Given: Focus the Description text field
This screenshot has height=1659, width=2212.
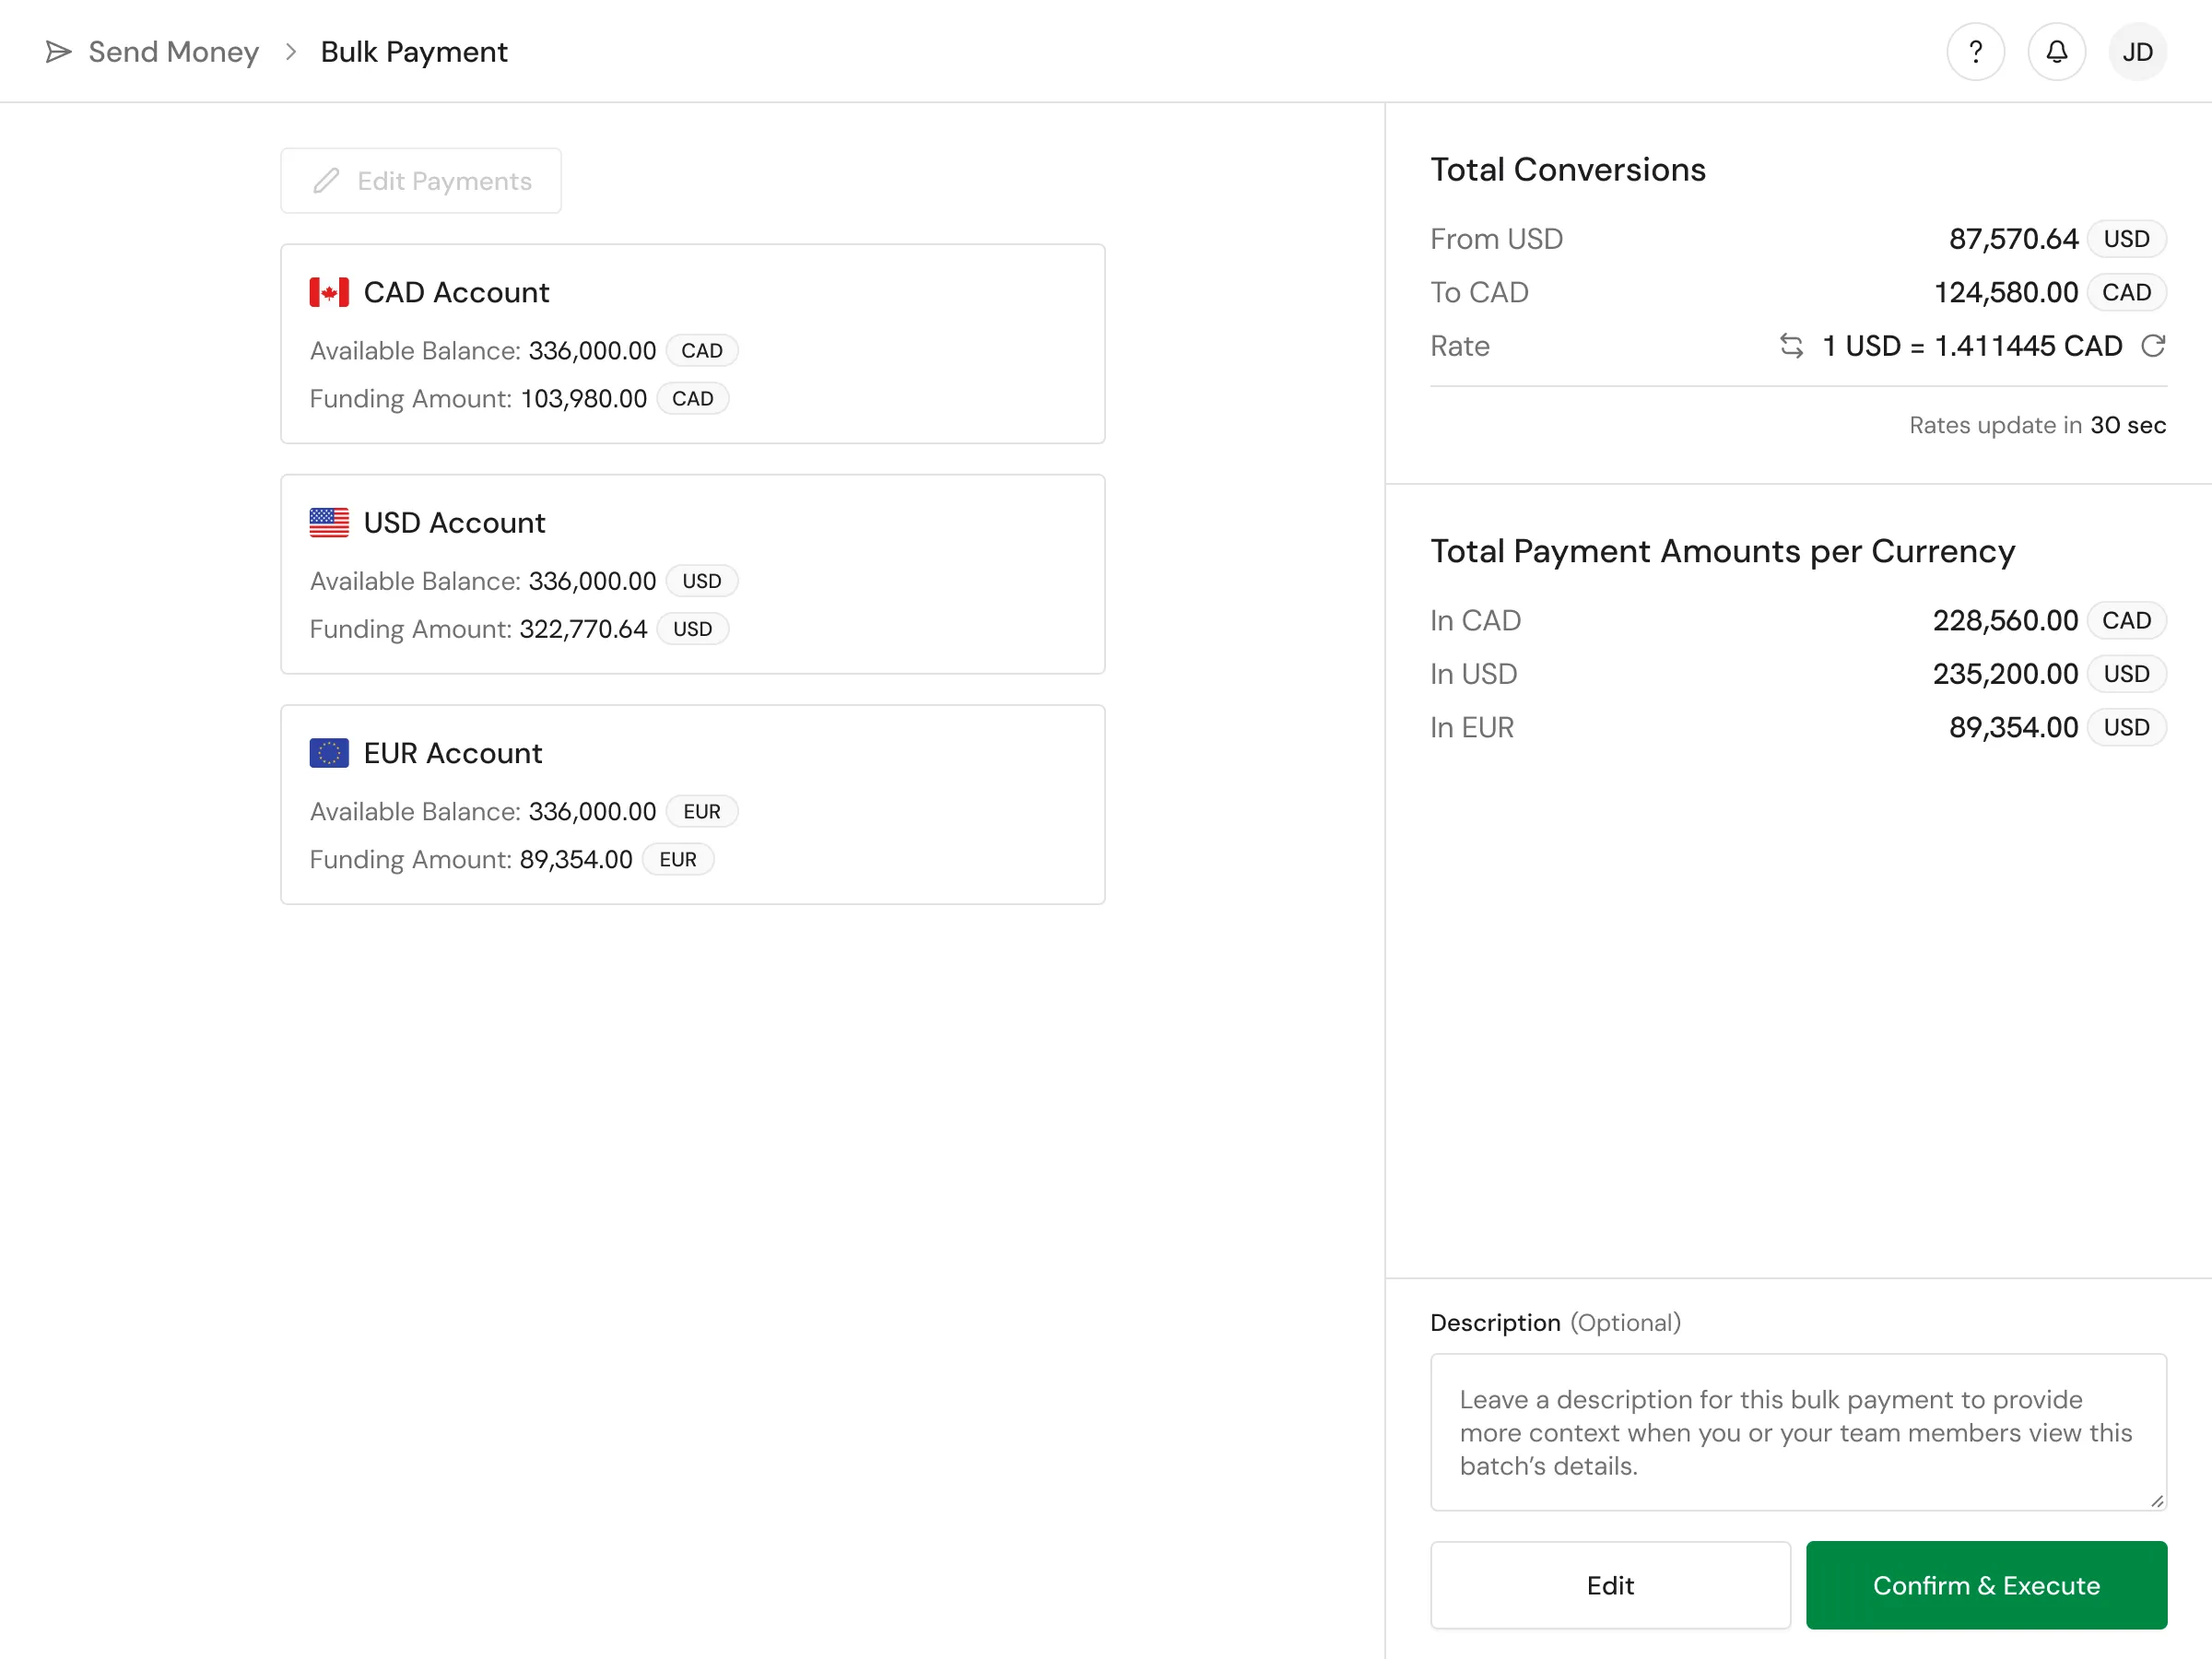Looking at the screenshot, I should (1797, 1432).
